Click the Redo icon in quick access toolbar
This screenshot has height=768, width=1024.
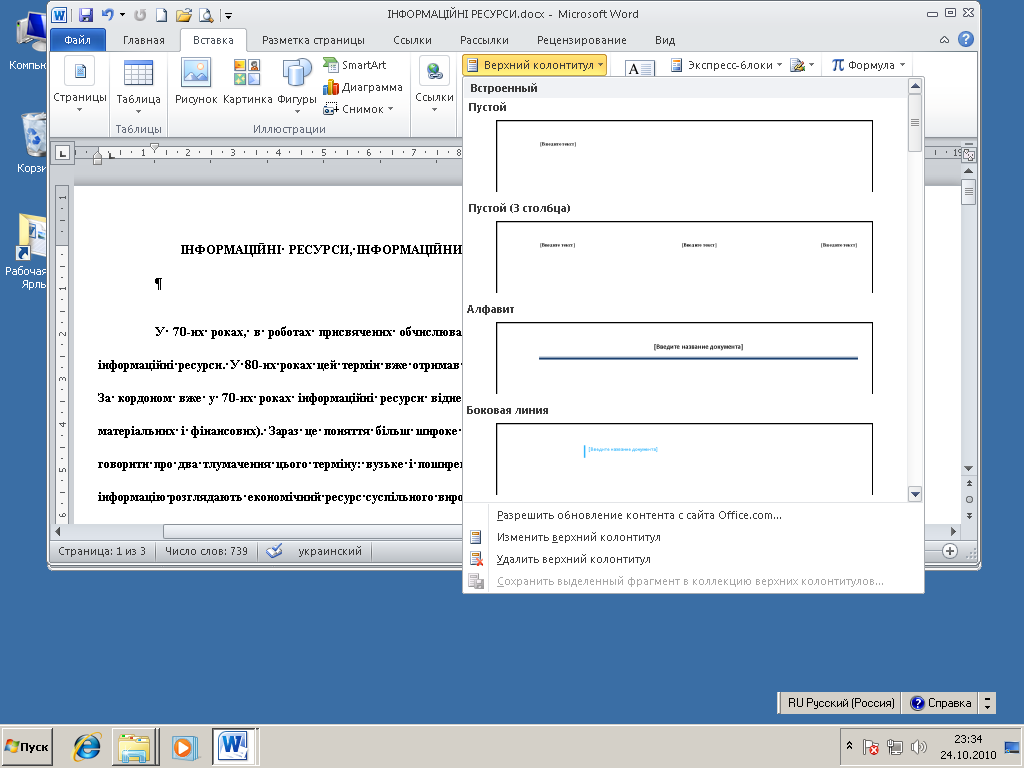tap(140, 14)
